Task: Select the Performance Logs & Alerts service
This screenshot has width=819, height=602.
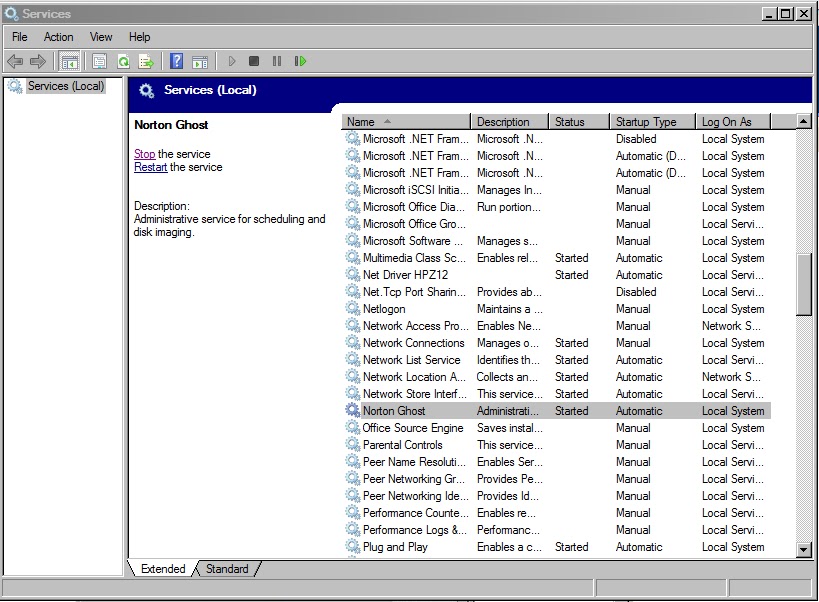Action: (557, 529)
